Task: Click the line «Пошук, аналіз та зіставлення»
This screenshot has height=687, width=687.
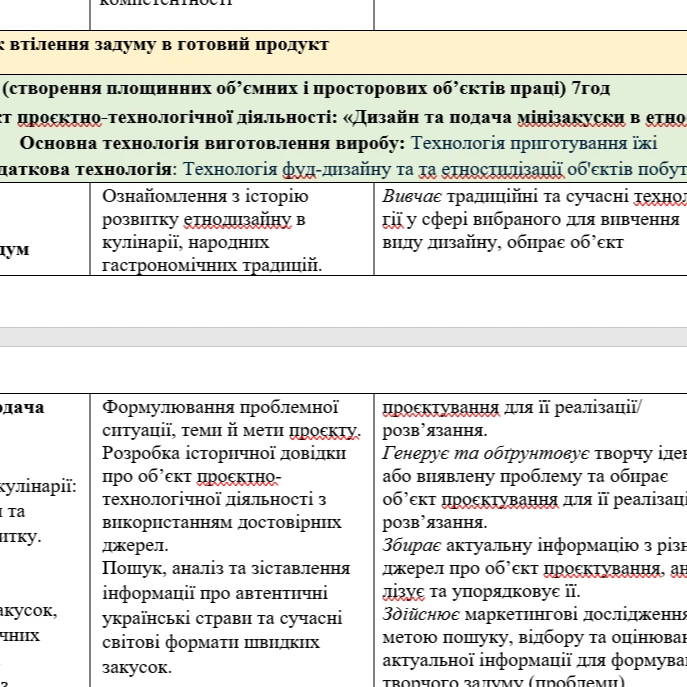Action: (226, 569)
